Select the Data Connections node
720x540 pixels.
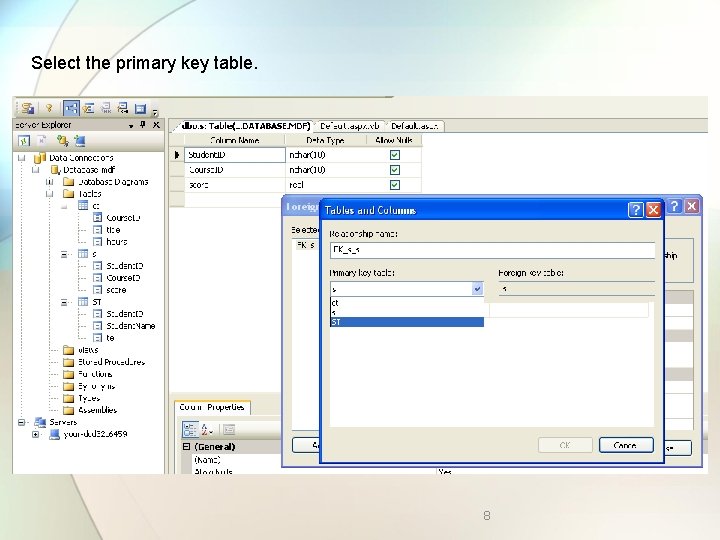point(81,158)
